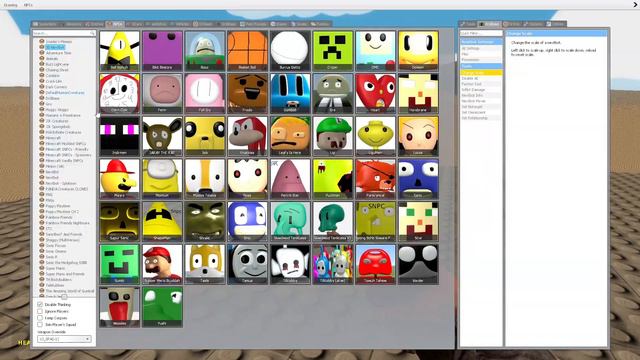Image resolution: width=640 pixels, height=360 pixels.
Task: Select the Set Relationship tool
Action: point(481,118)
